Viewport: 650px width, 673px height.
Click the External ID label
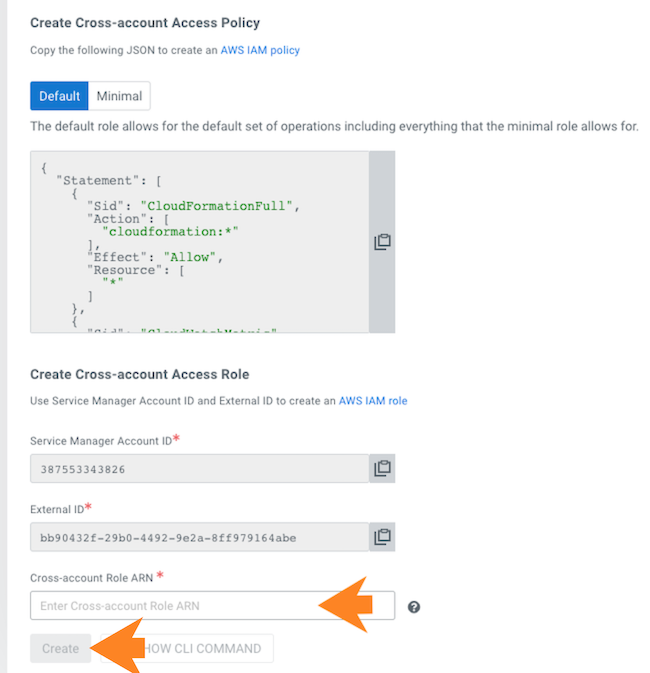tap(56, 509)
